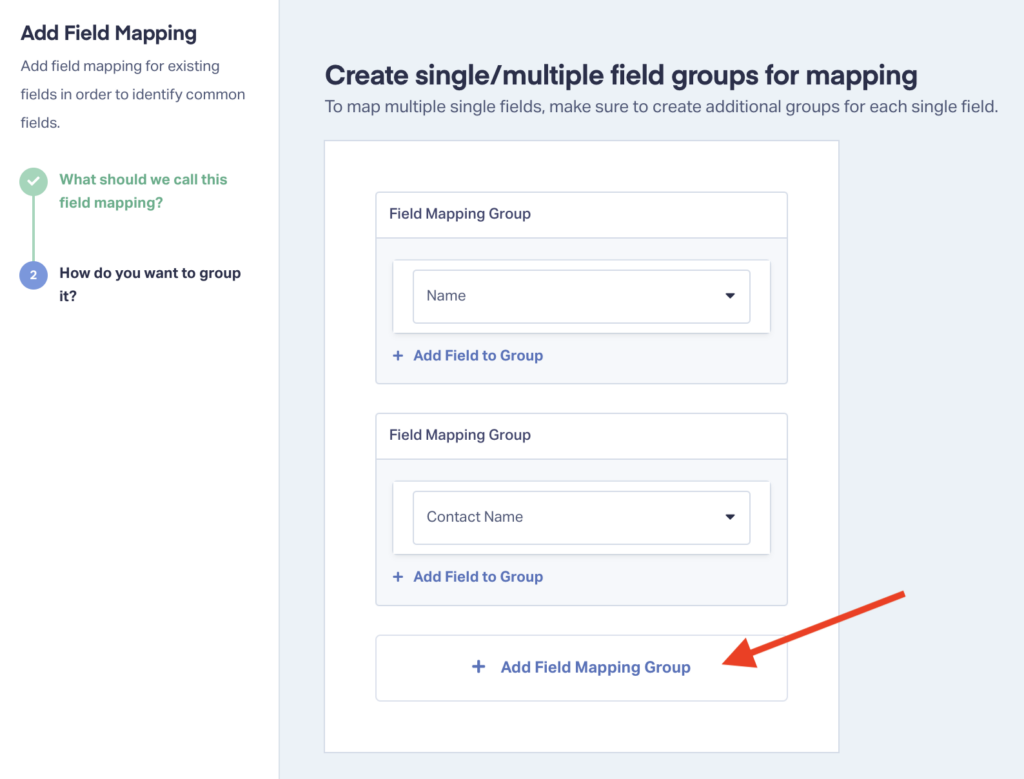The height and width of the screenshot is (779, 1024).
Task: Open the Contact Name field selector
Action: [x=580, y=517]
